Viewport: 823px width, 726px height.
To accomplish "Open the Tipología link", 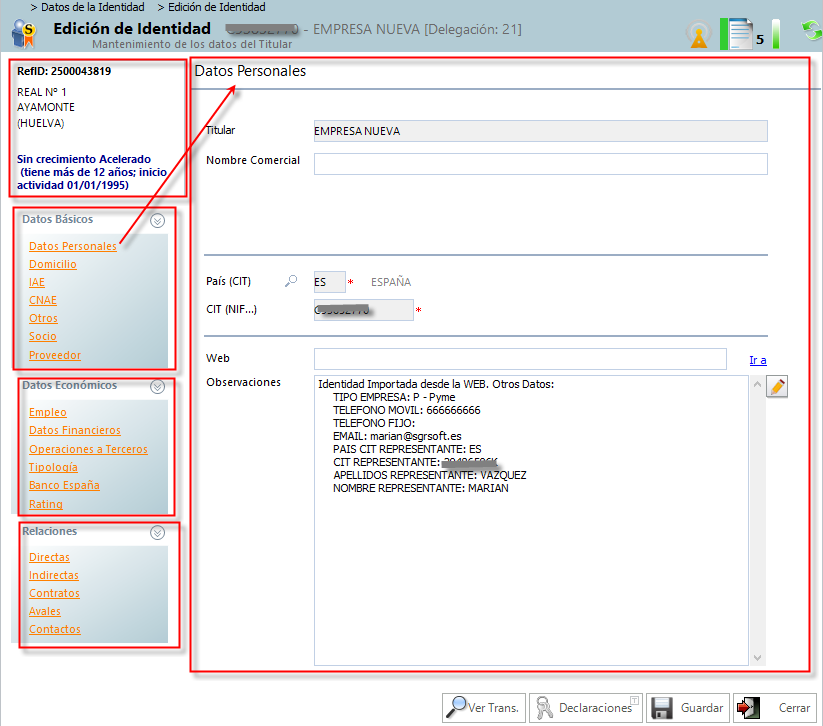I will pos(53,467).
